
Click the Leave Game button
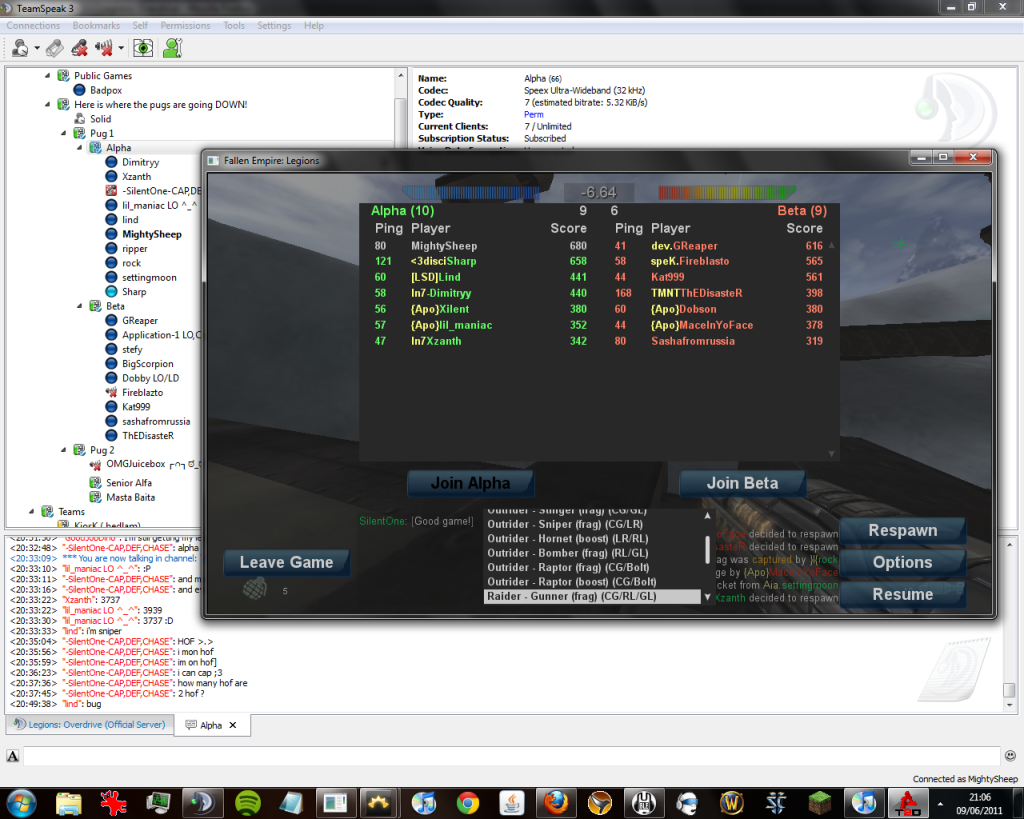pos(286,562)
